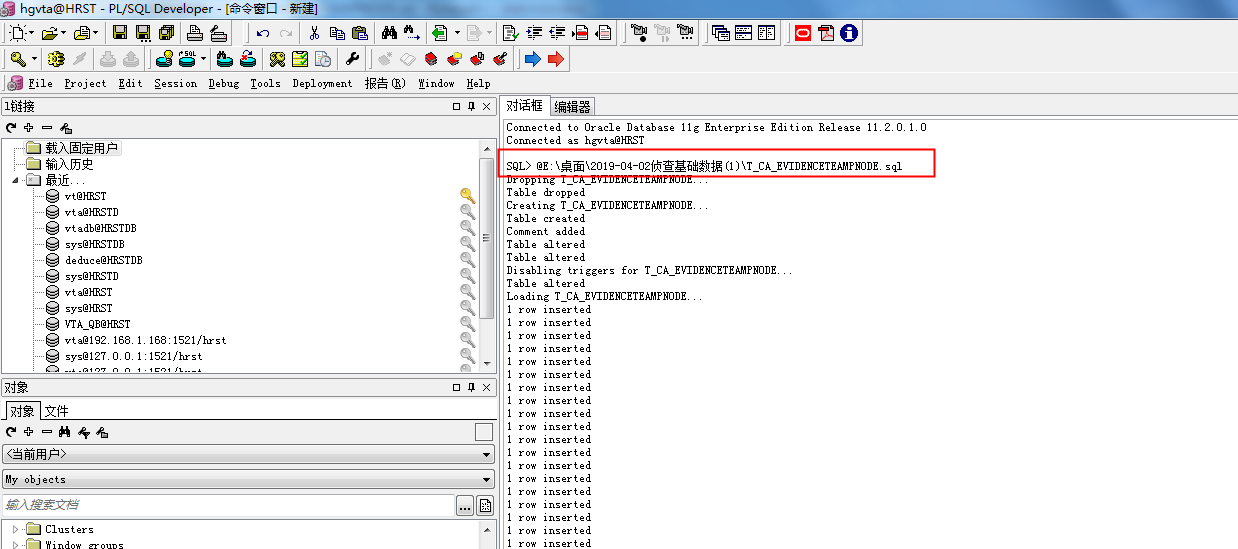Click the Cut scissors icon
This screenshot has height=549, width=1238.
pos(314,33)
